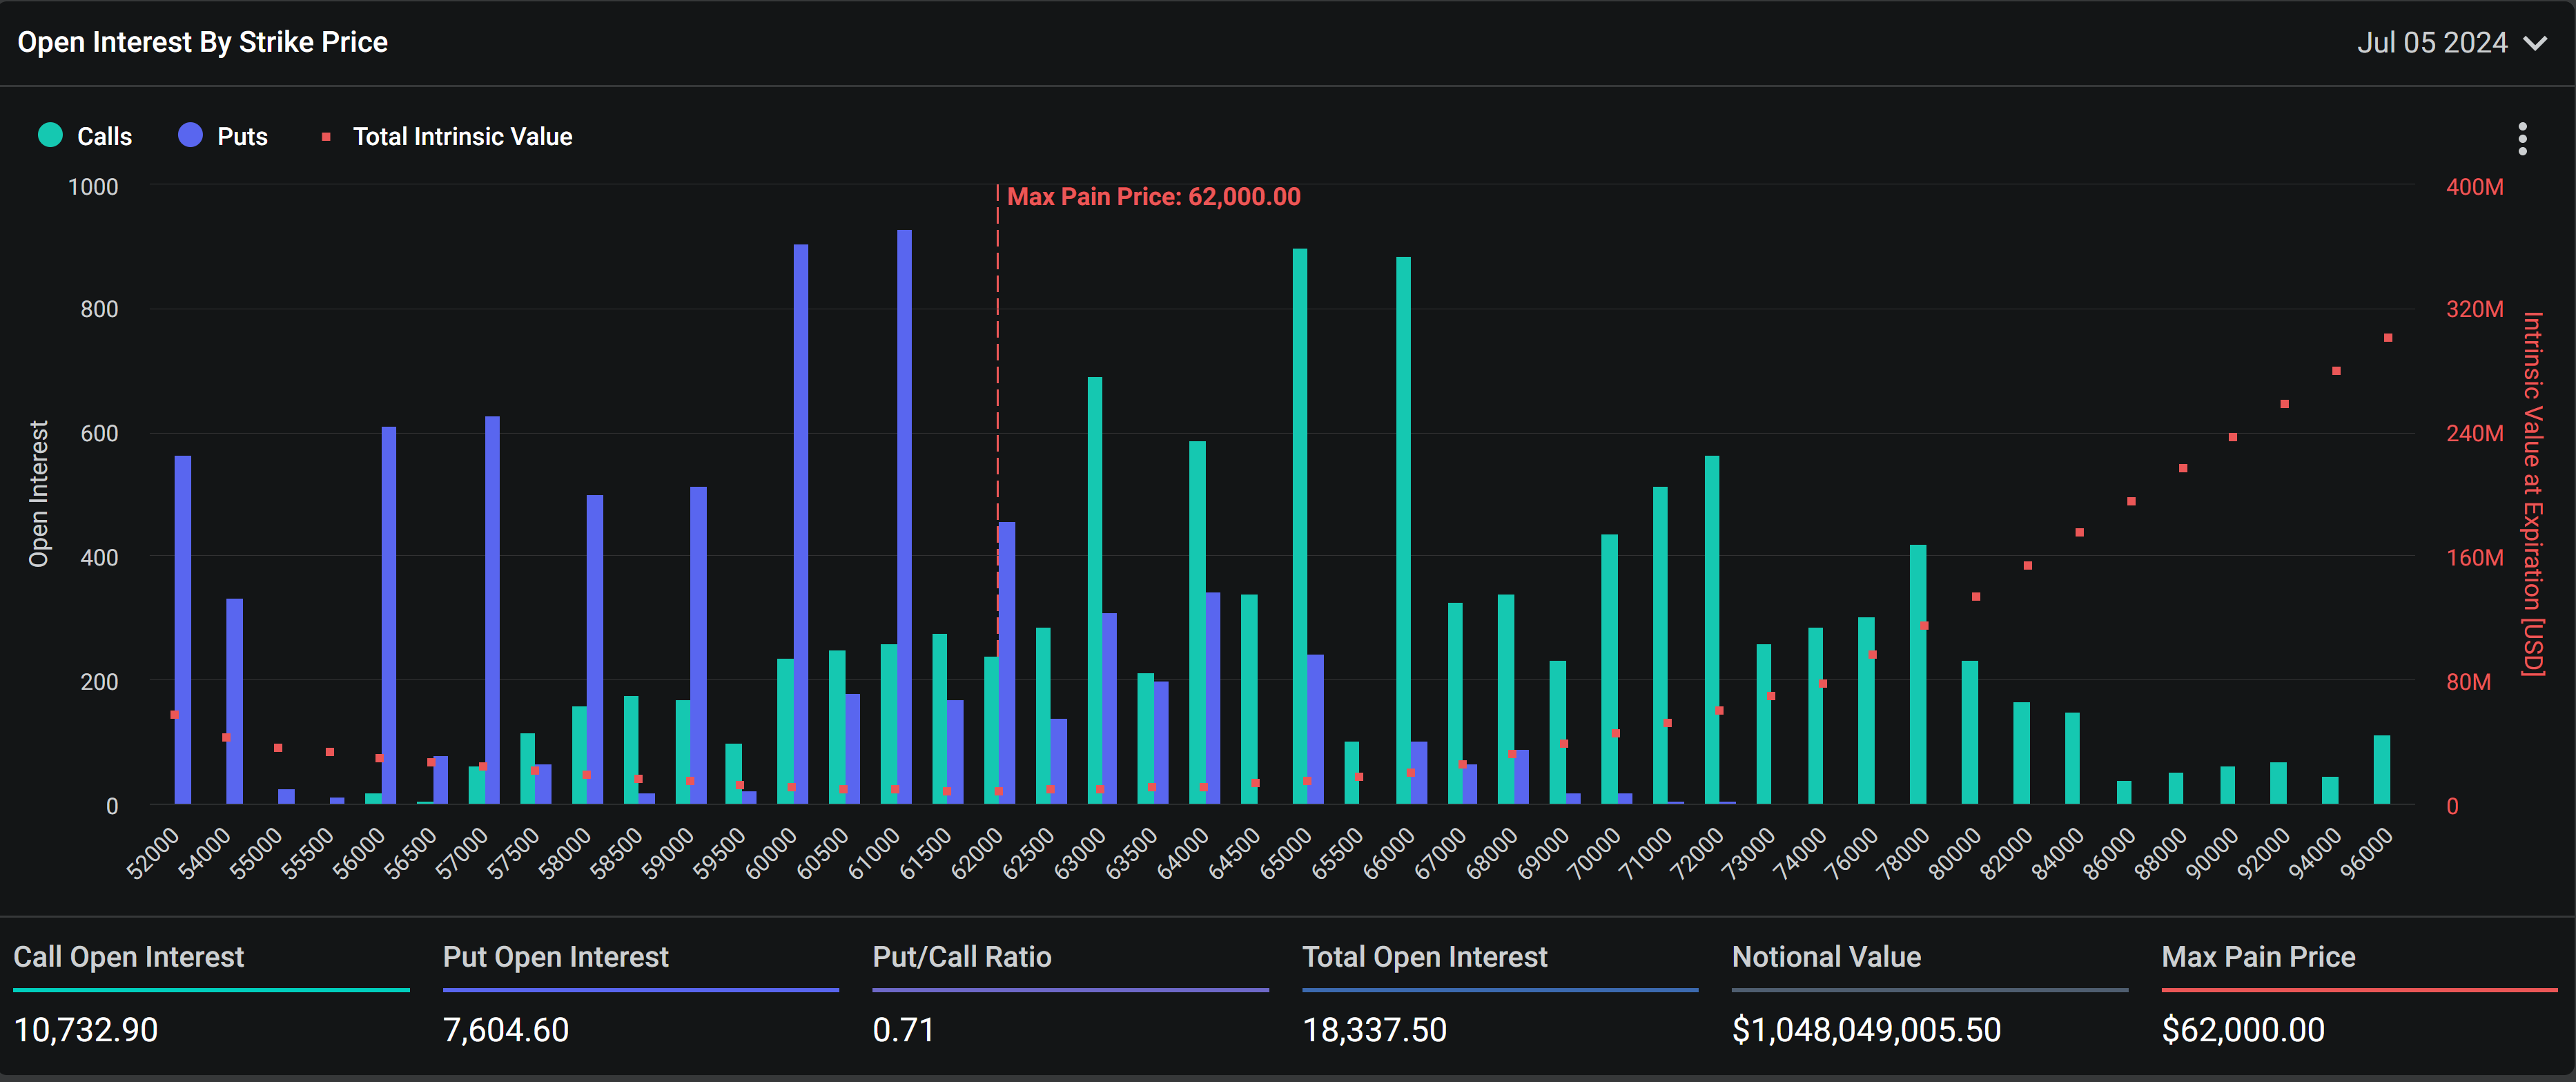Click the intrinsic value point above 96000
Screen dimensions: 2576x1082
point(2388,338)
